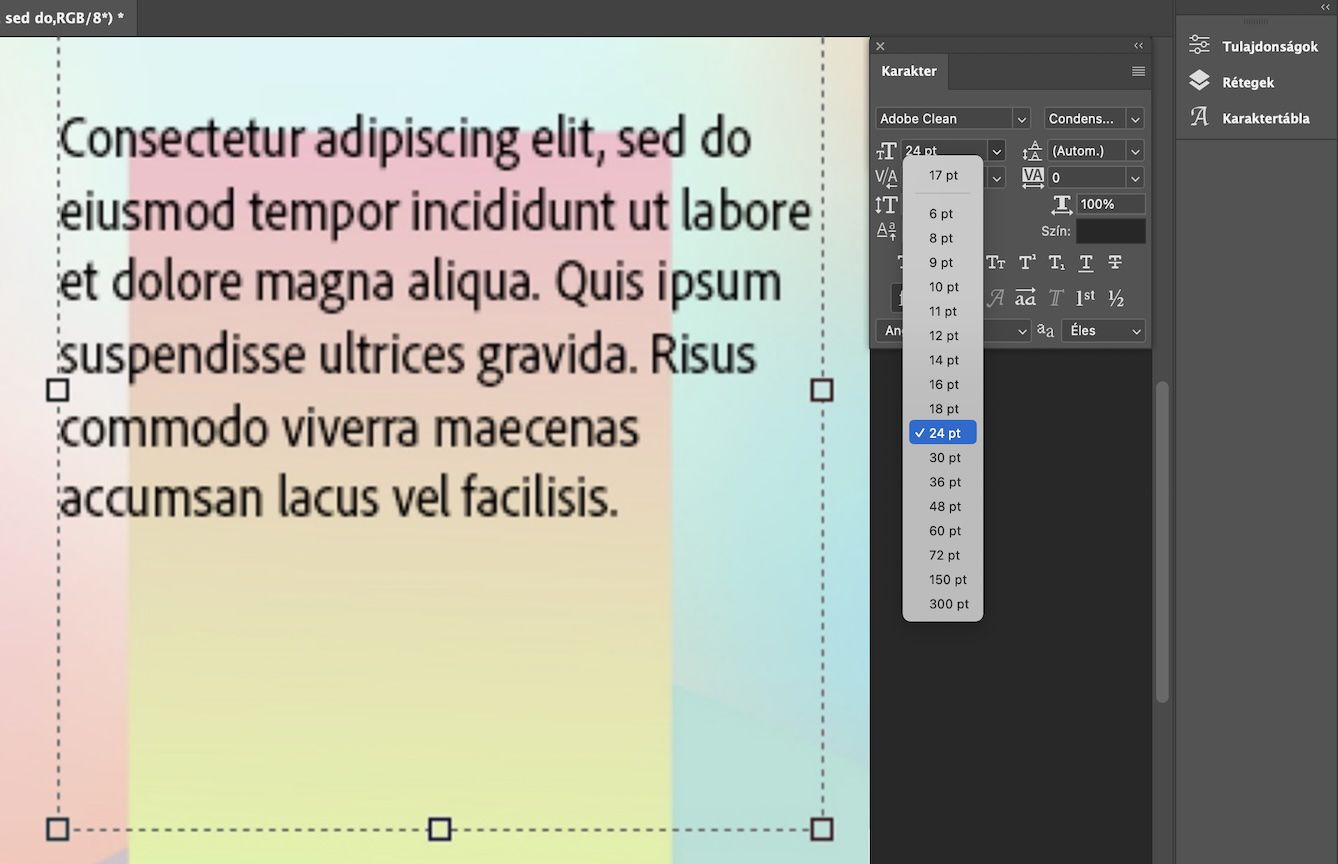Choose 150 pt font size
The height and width of the screenshot is (864, 1338).
[x=943, y=579]
